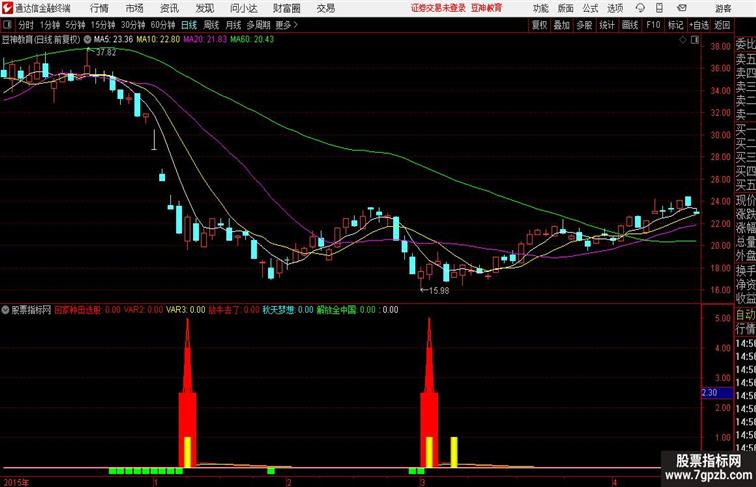Click the blue 2.30 axis value marker
The height and width of the screenshot is (487, 756).
(716, 393)
